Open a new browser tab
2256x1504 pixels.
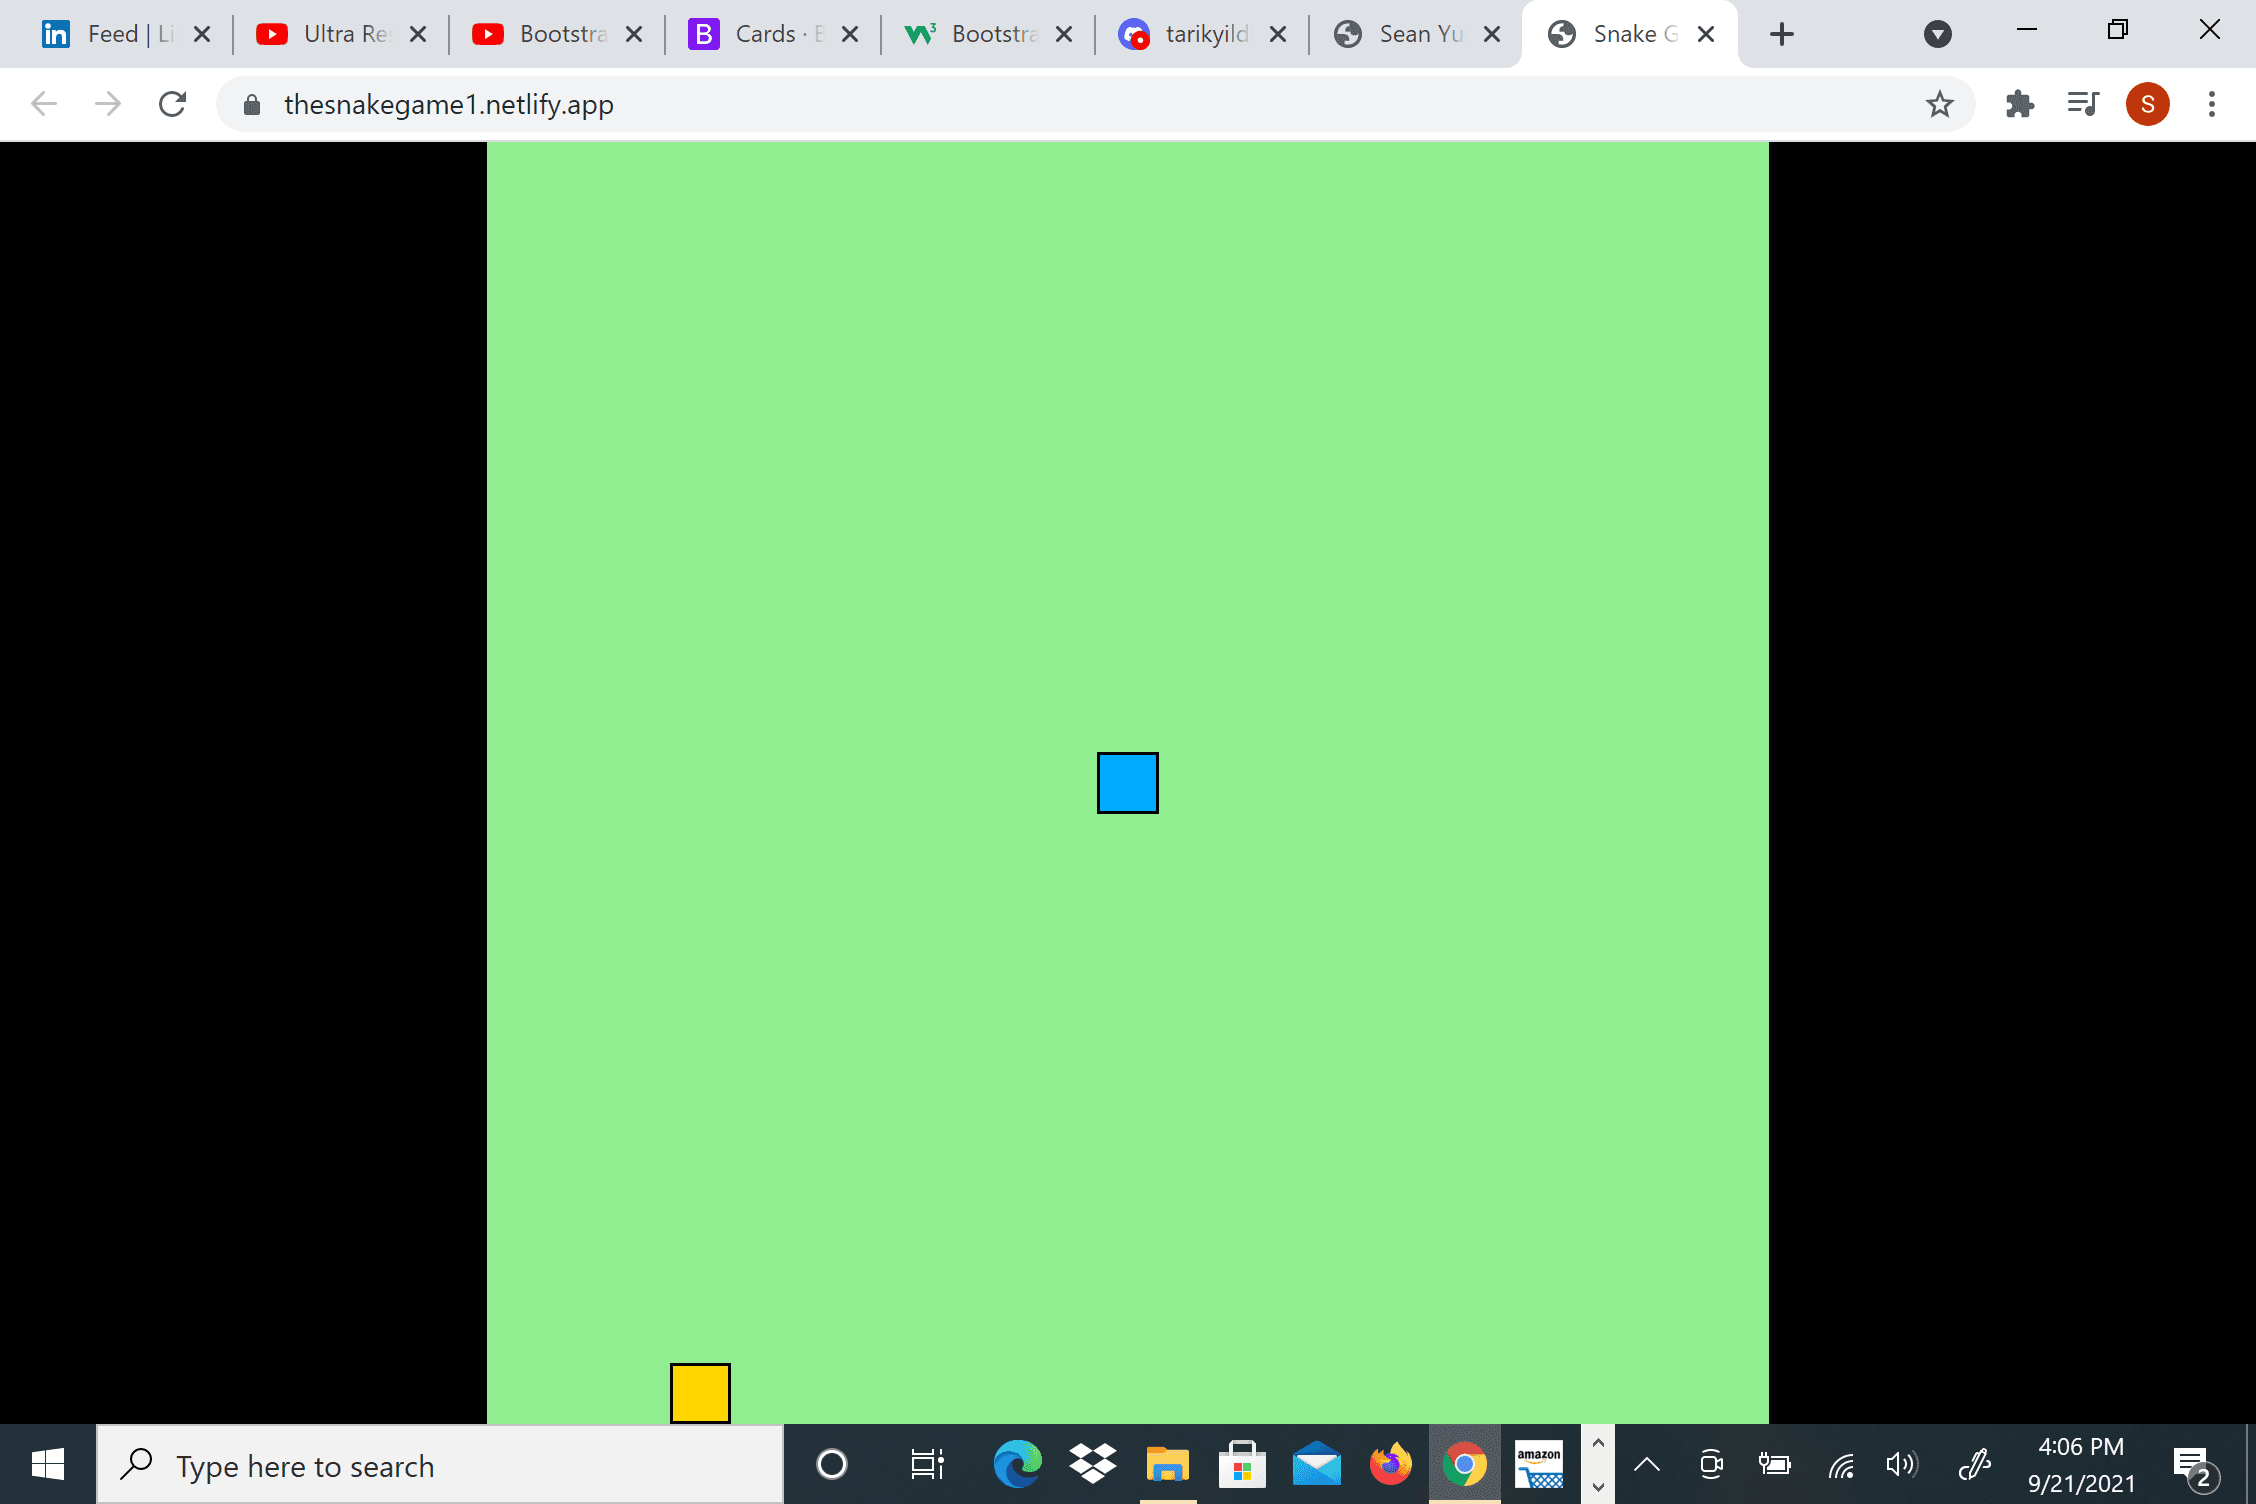(x=1781, y=33)
